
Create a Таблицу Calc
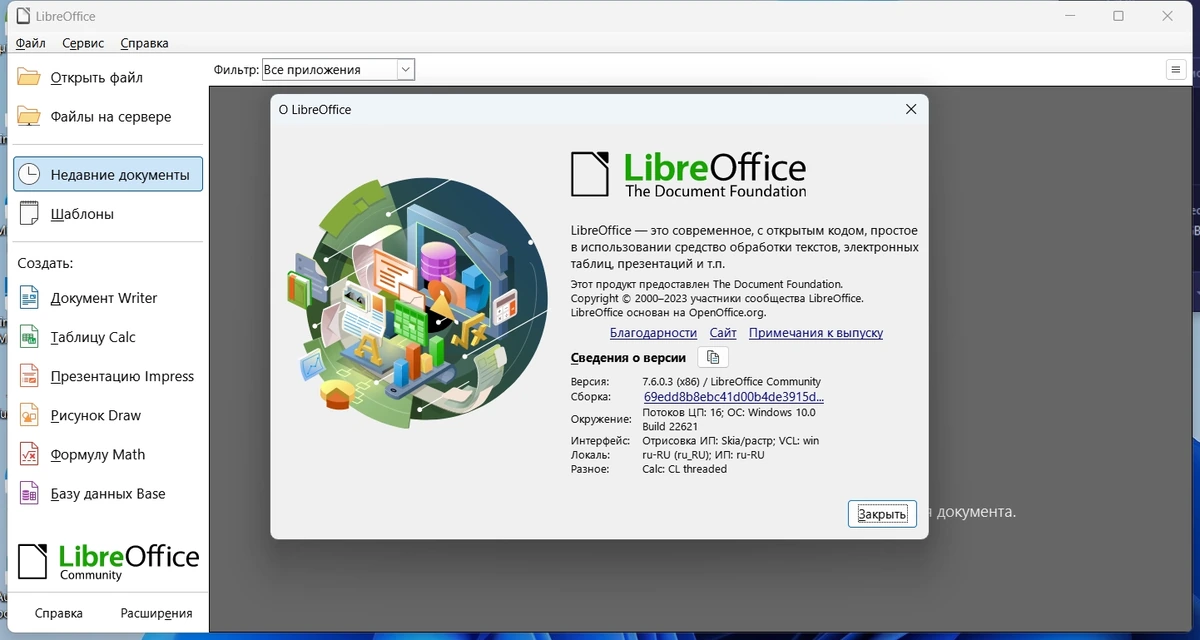[108, 337]
